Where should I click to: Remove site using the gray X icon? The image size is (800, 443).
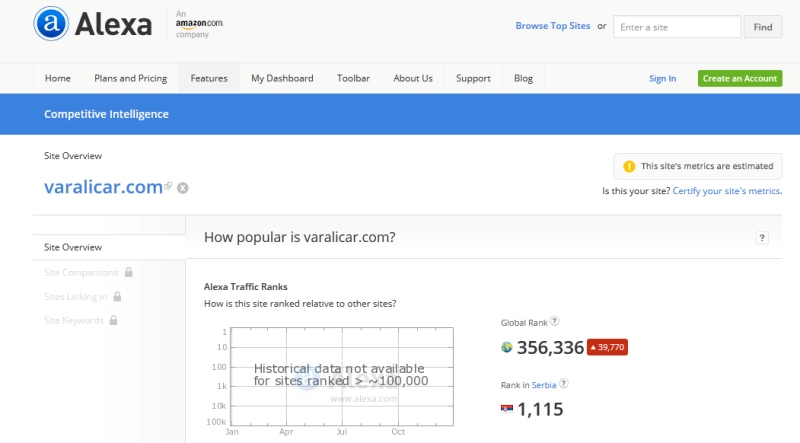183,188
